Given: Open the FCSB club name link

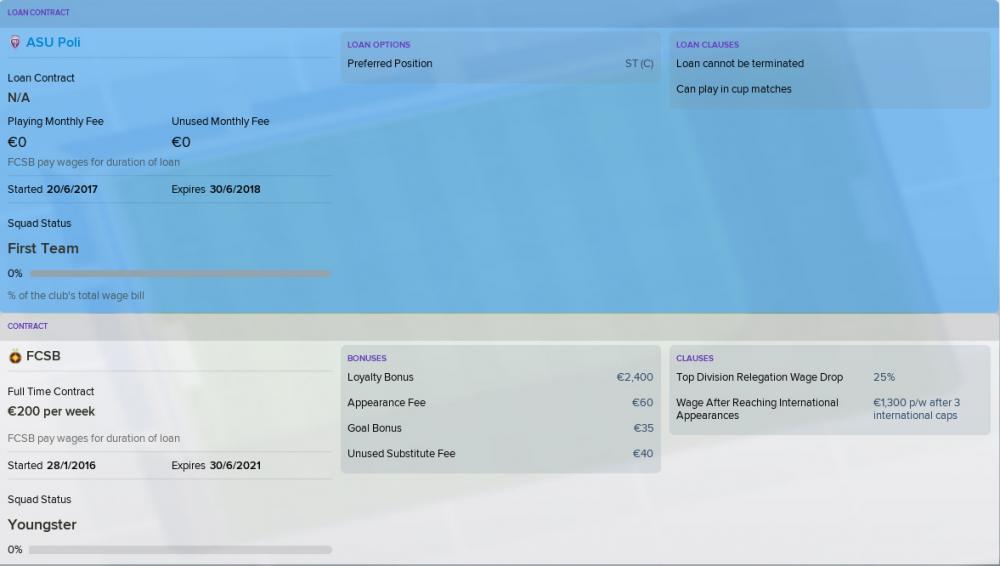Looking at the screenshot, I should (43, 356).
